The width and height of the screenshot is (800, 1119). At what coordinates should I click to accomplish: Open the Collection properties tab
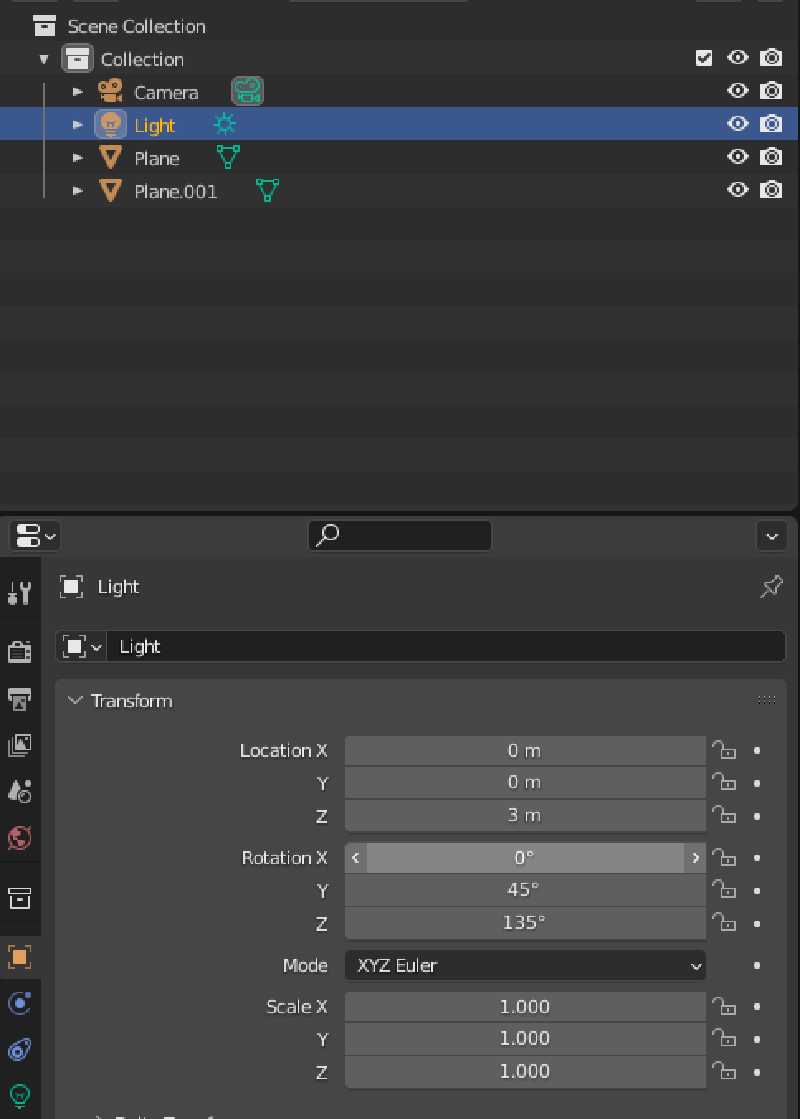19,897
